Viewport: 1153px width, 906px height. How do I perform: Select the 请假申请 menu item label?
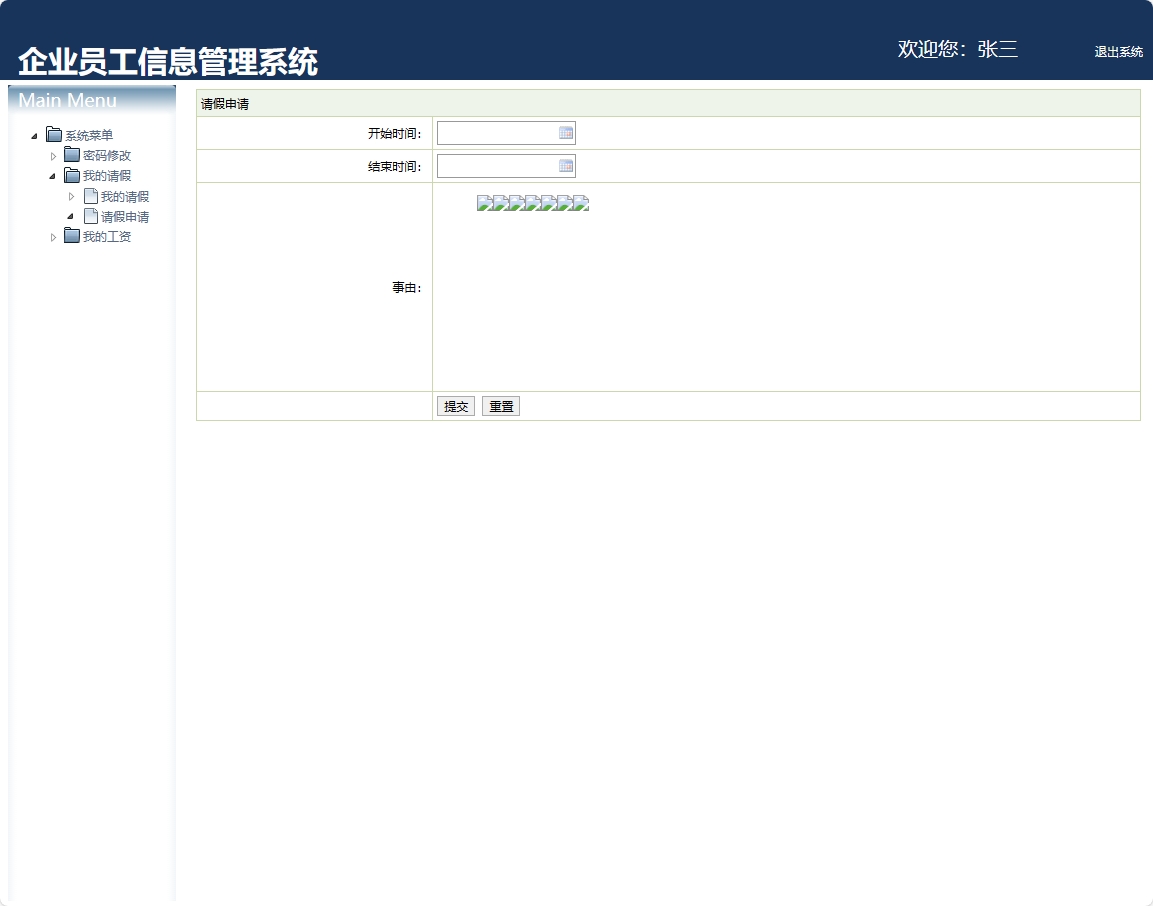(x=125, y=217)
